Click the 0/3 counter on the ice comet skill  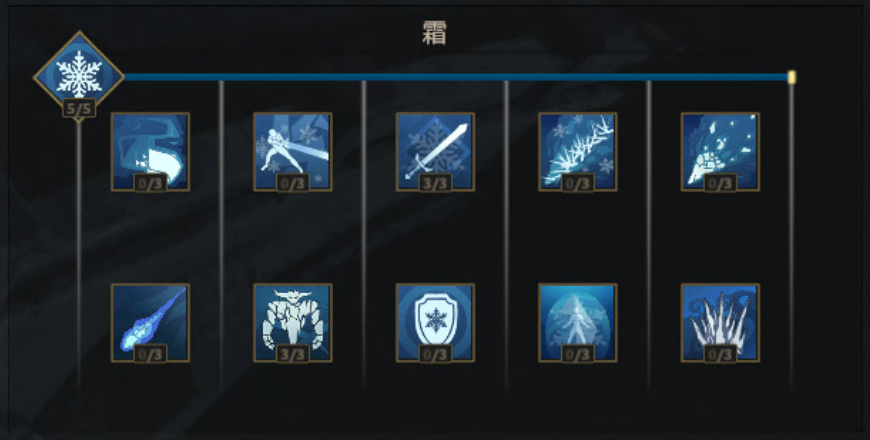coord(150,354)
